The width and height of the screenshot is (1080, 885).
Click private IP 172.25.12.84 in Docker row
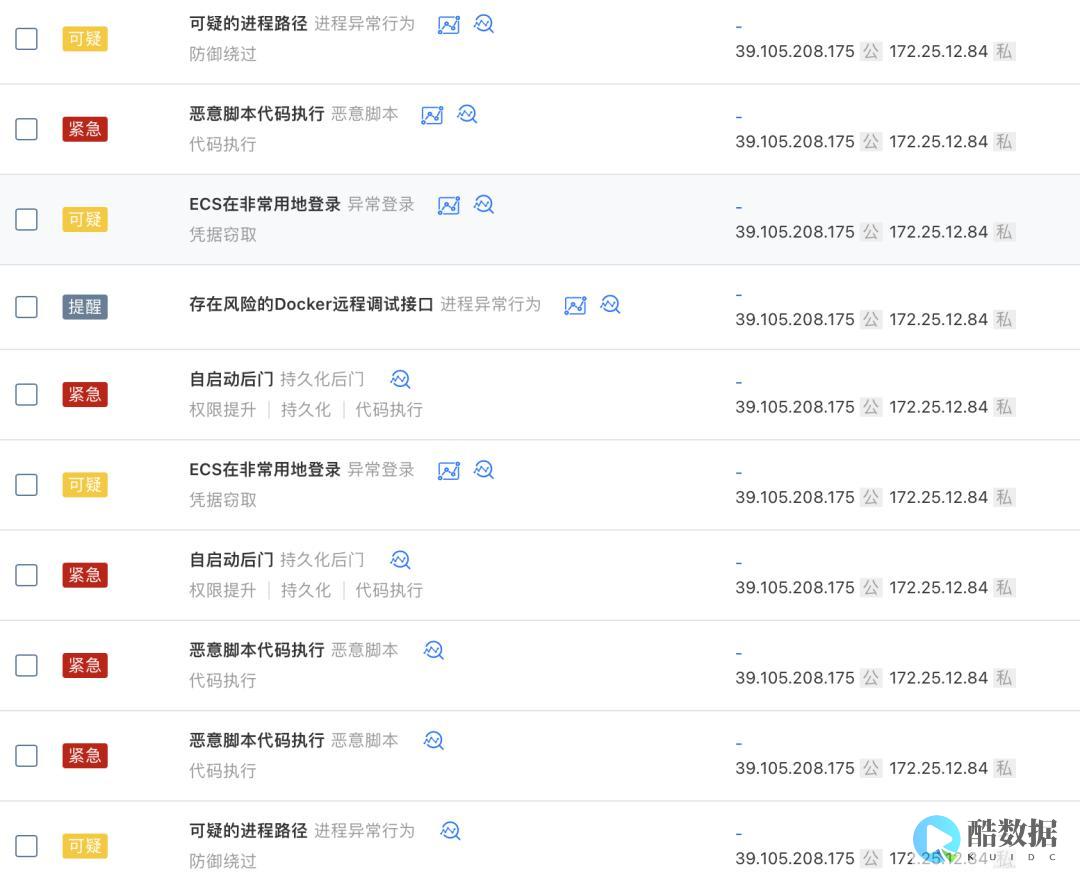938,320
